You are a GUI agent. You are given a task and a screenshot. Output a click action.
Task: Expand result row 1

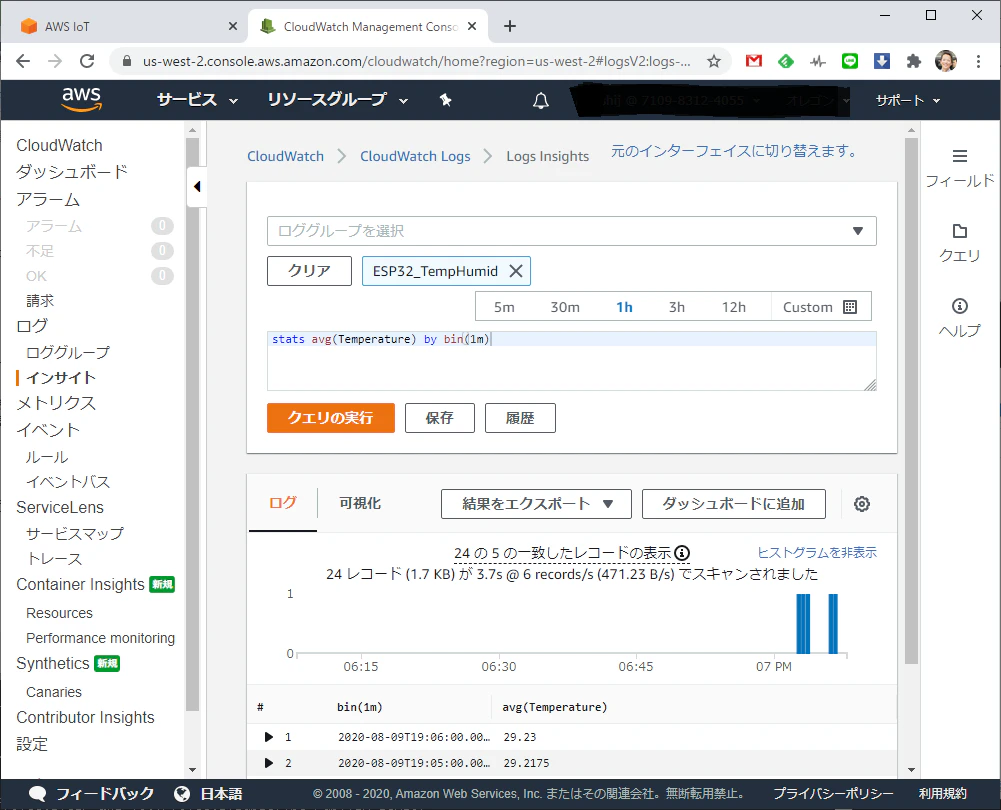(269, 737)
